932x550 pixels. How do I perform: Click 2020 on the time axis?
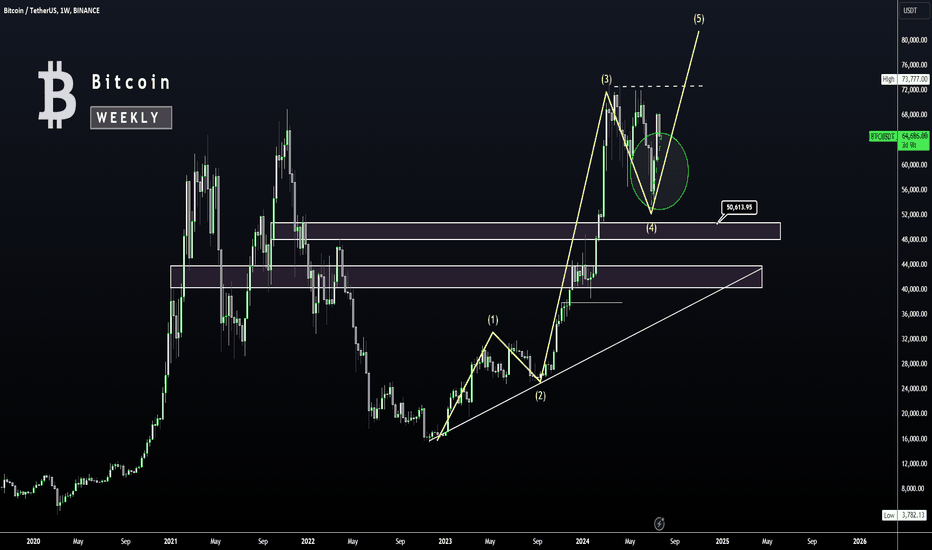(33, 541)
